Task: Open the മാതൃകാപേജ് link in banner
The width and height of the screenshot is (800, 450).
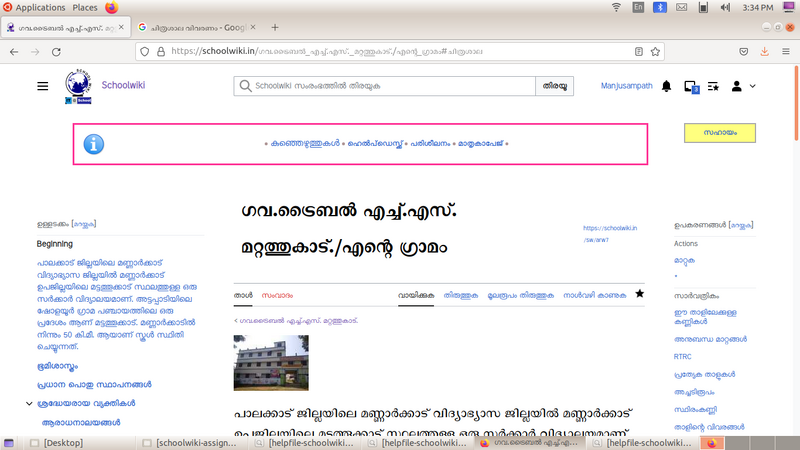Action: coord(481,143)
